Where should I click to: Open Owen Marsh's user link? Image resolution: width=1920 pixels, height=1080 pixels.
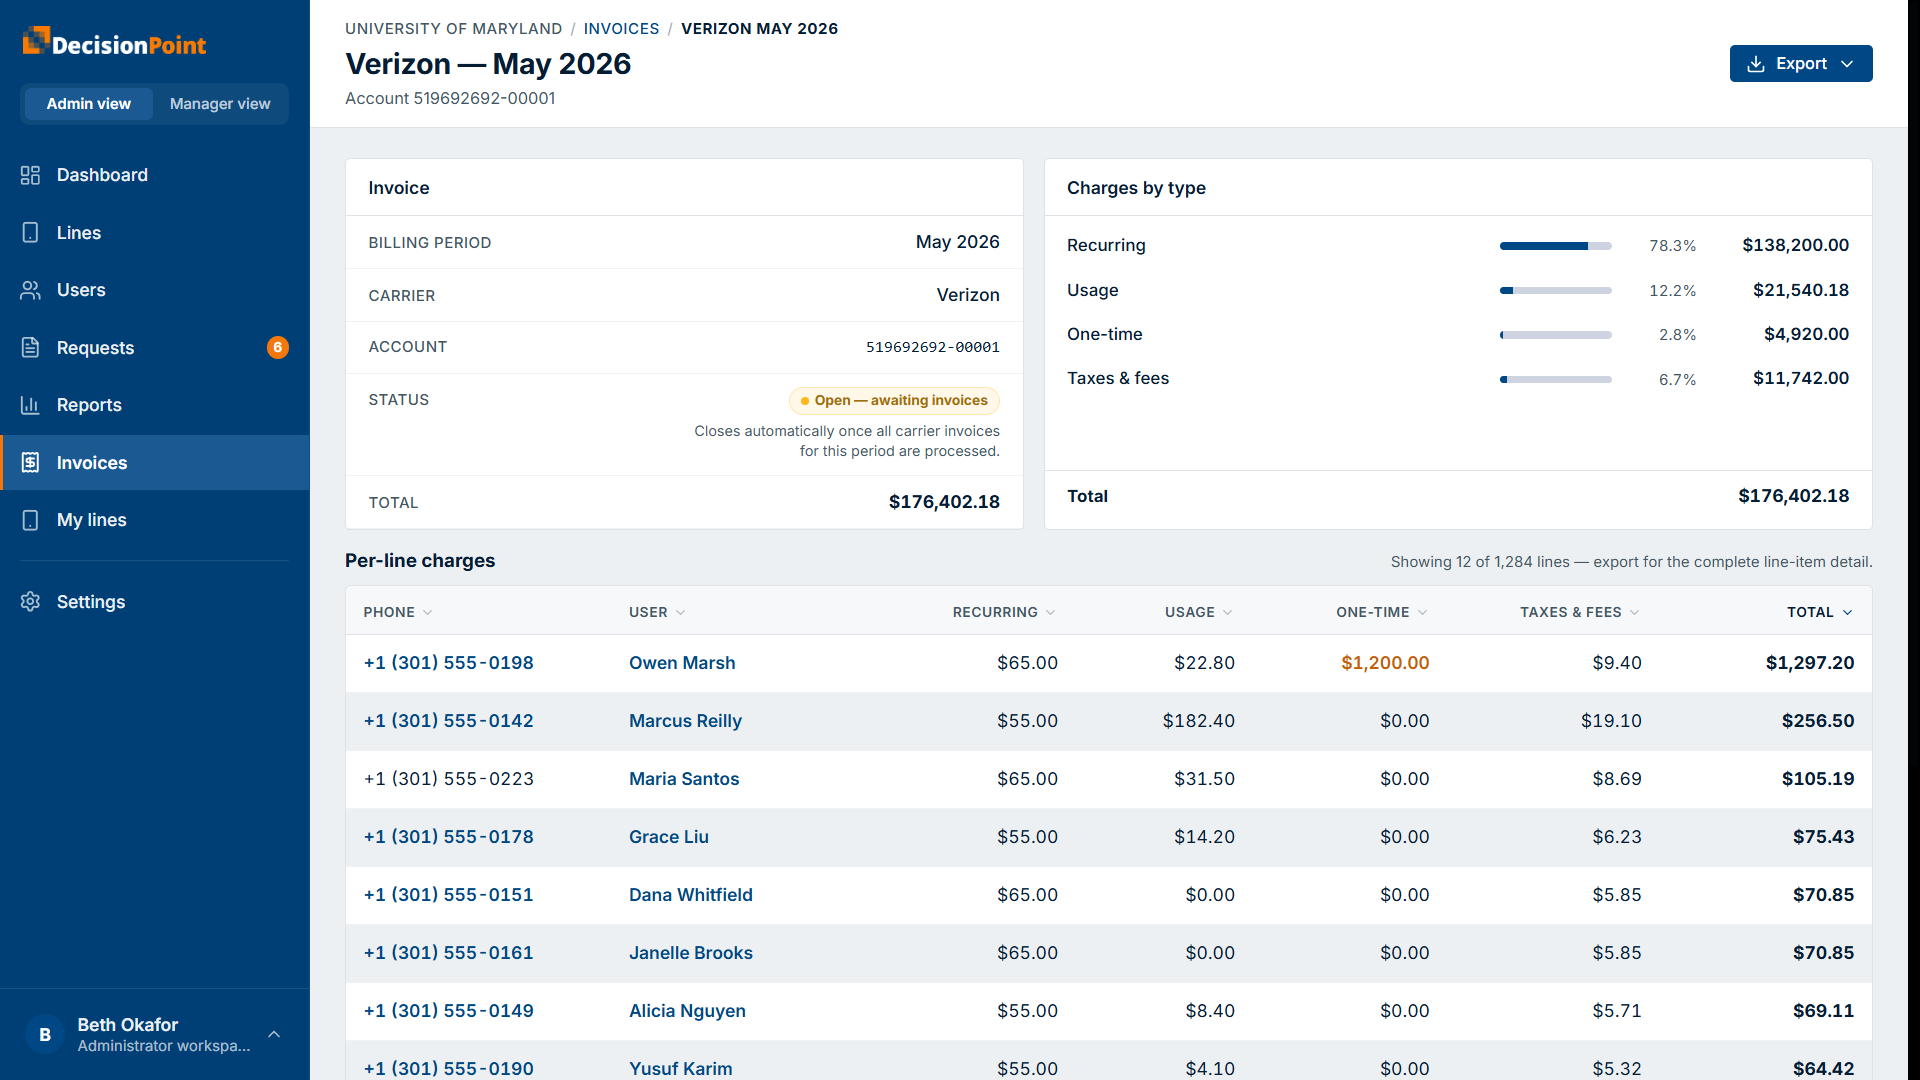pos(682,663)
